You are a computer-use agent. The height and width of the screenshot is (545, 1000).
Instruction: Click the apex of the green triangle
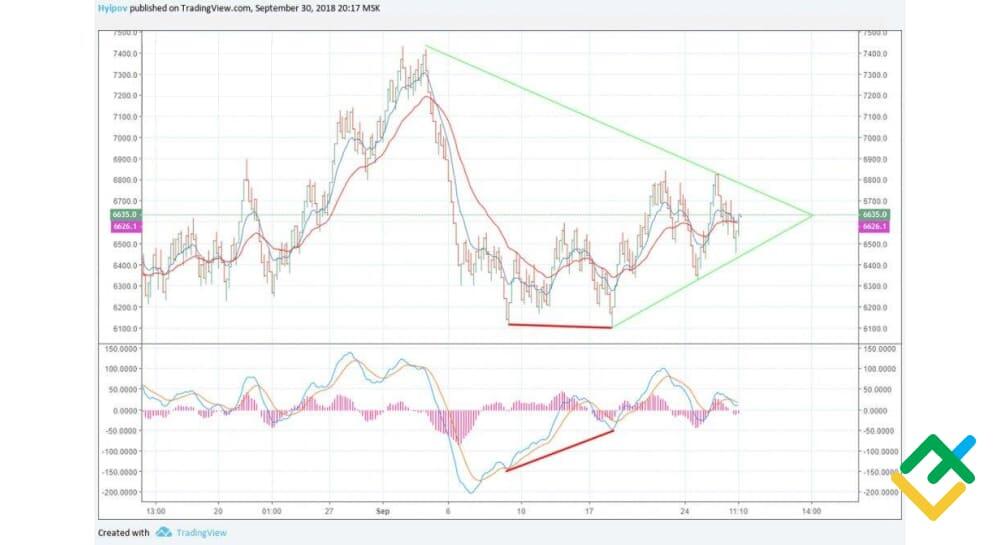(x=811, y=215)
